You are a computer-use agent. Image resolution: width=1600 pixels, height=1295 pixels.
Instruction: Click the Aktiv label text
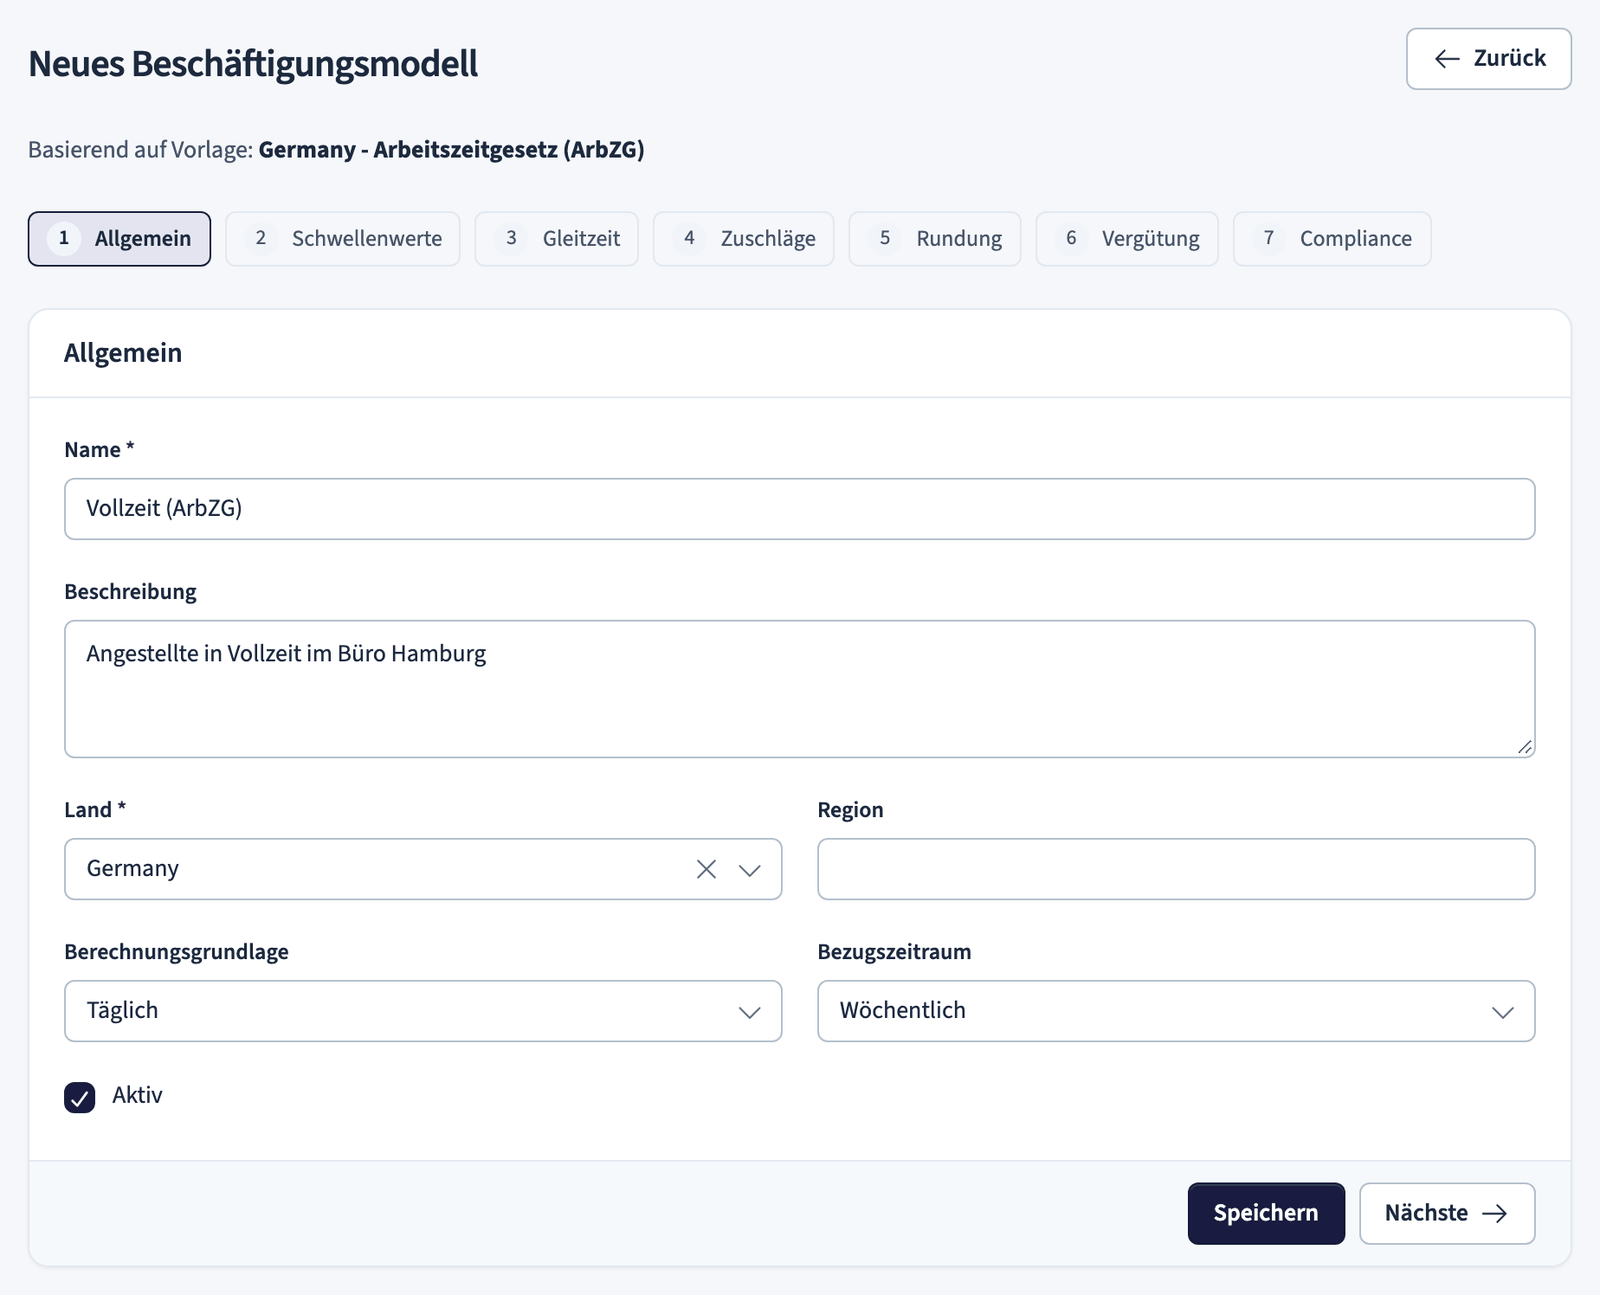[137, 1096]
